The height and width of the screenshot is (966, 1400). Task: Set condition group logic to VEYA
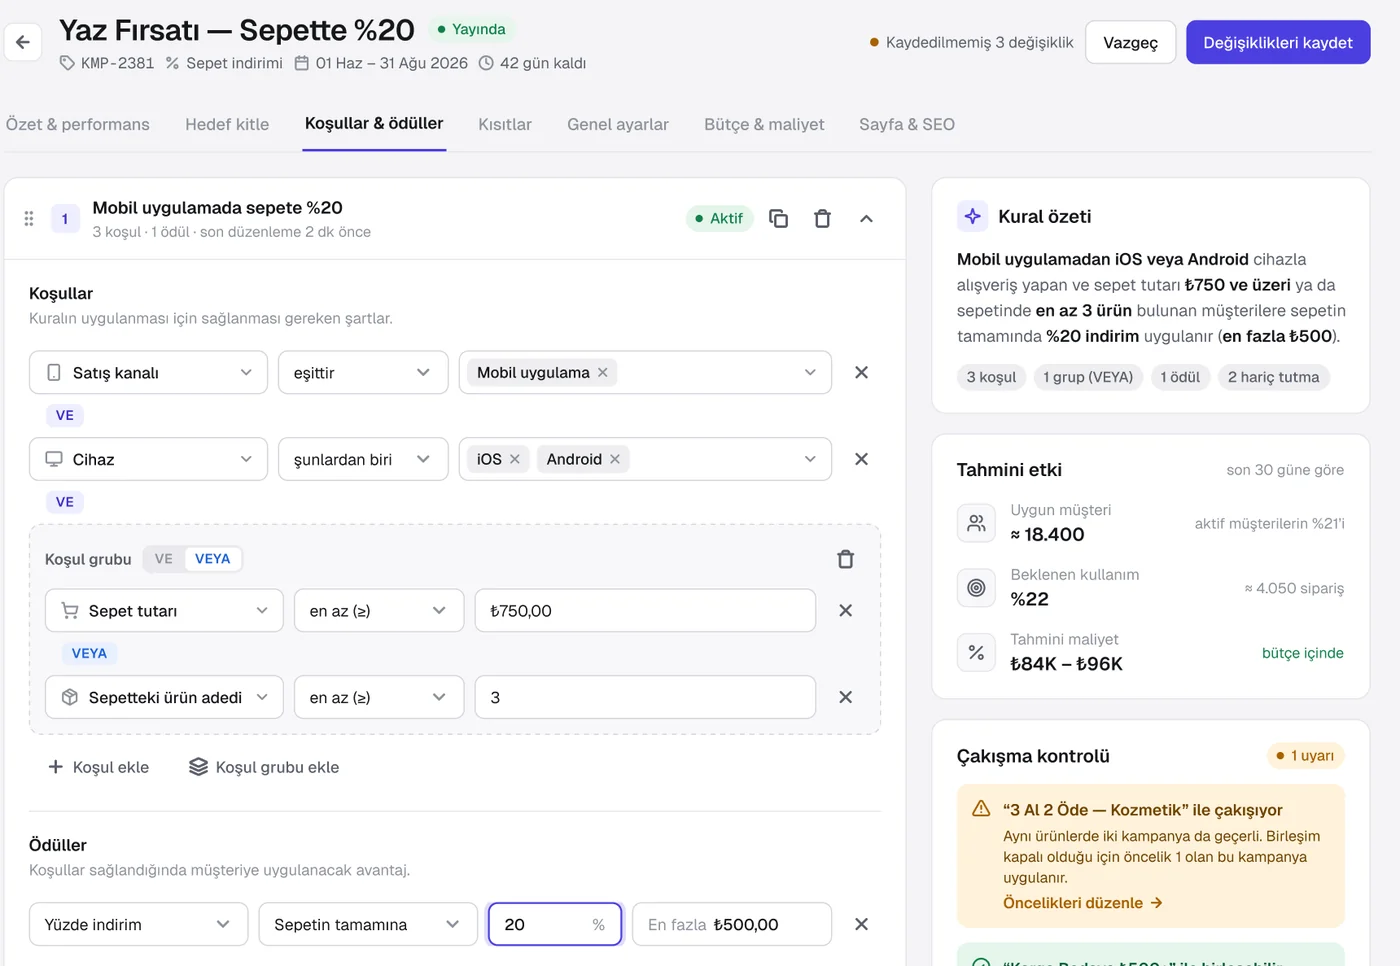[213, 559]
